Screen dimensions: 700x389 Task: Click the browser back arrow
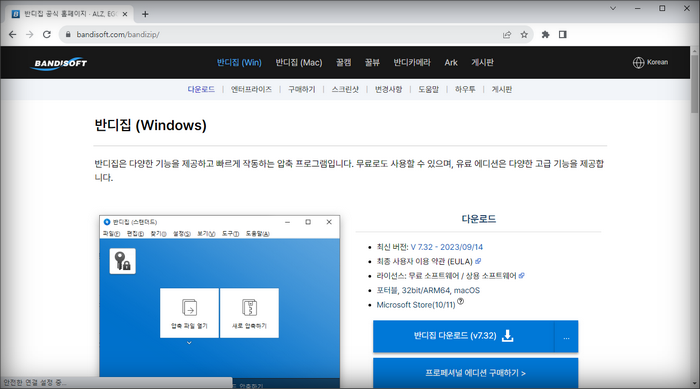pos(12,34)
